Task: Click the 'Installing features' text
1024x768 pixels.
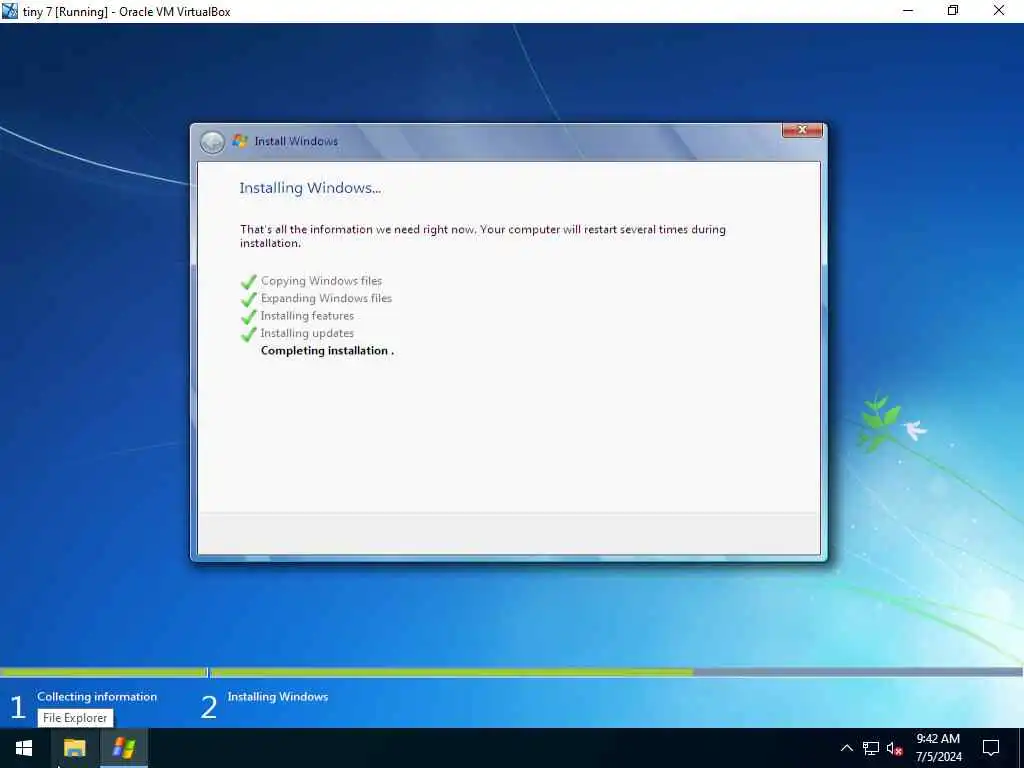Action: [x=307, y=316]
